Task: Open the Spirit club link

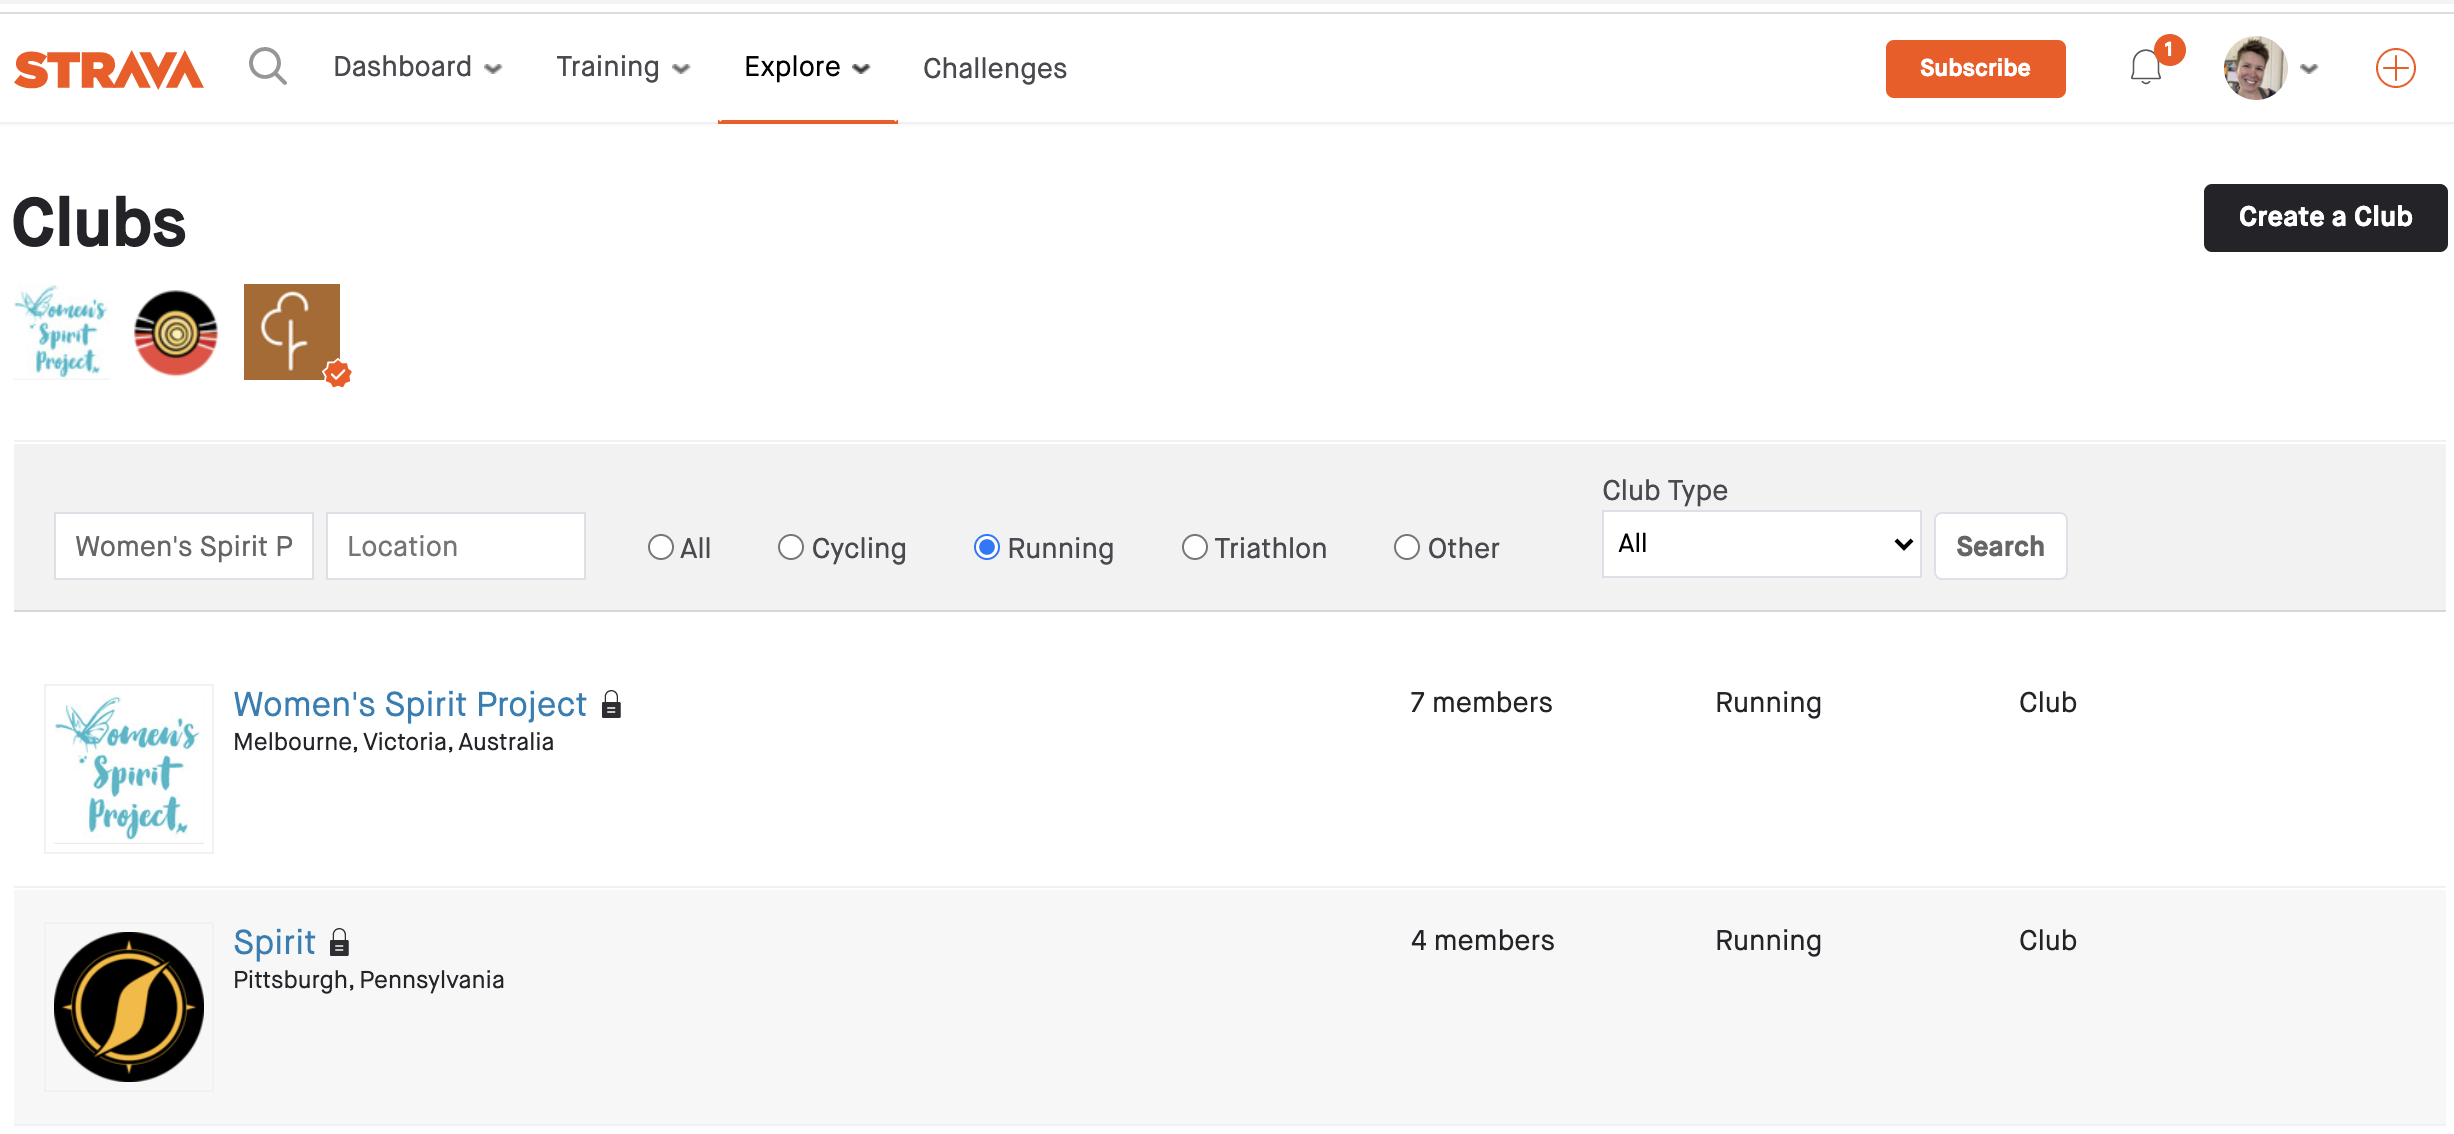Action: [x=274, y=942]
